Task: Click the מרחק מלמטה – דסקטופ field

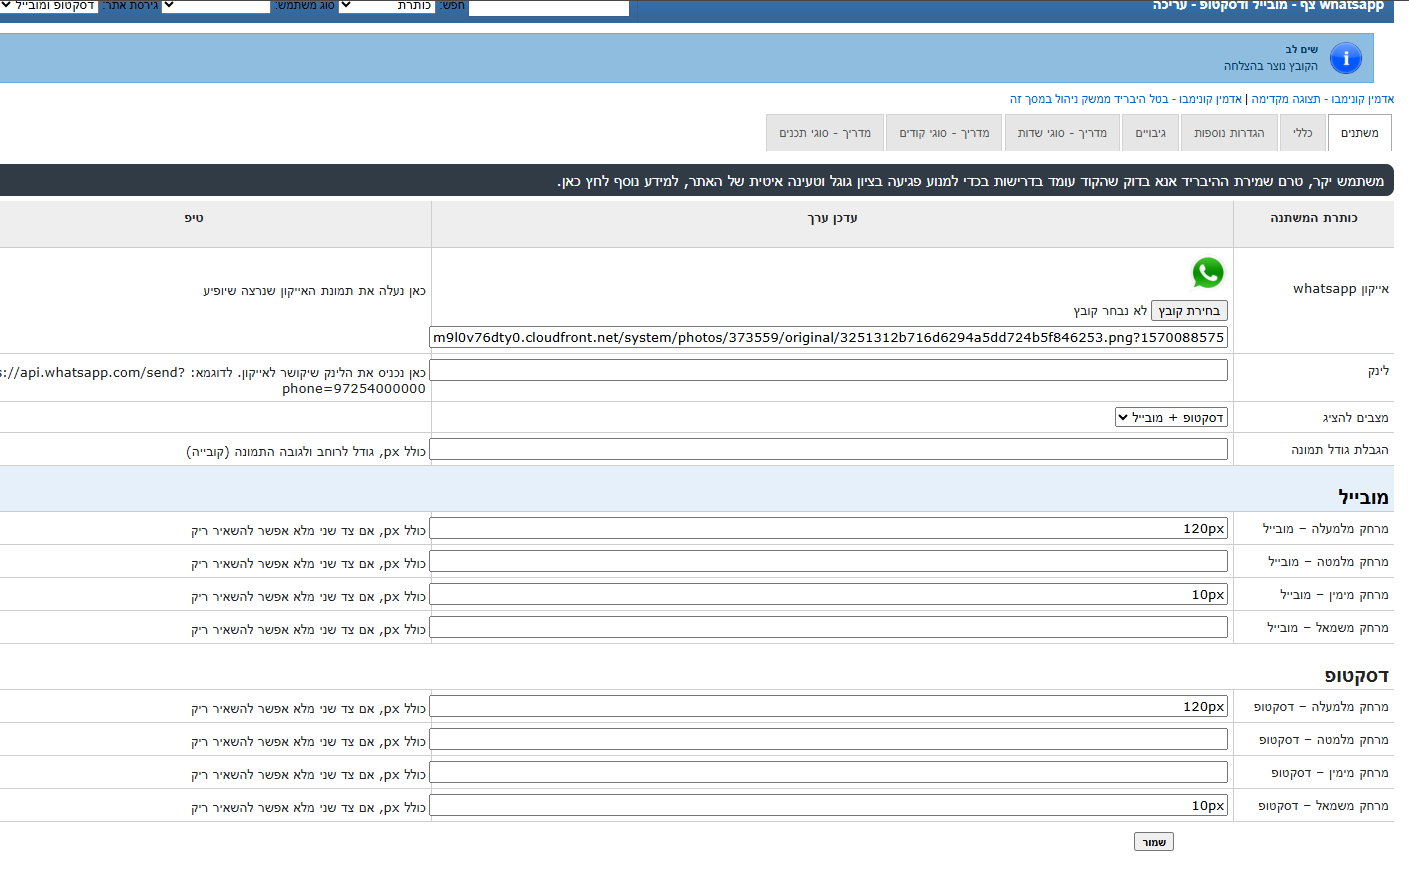Action: (829, 739)
